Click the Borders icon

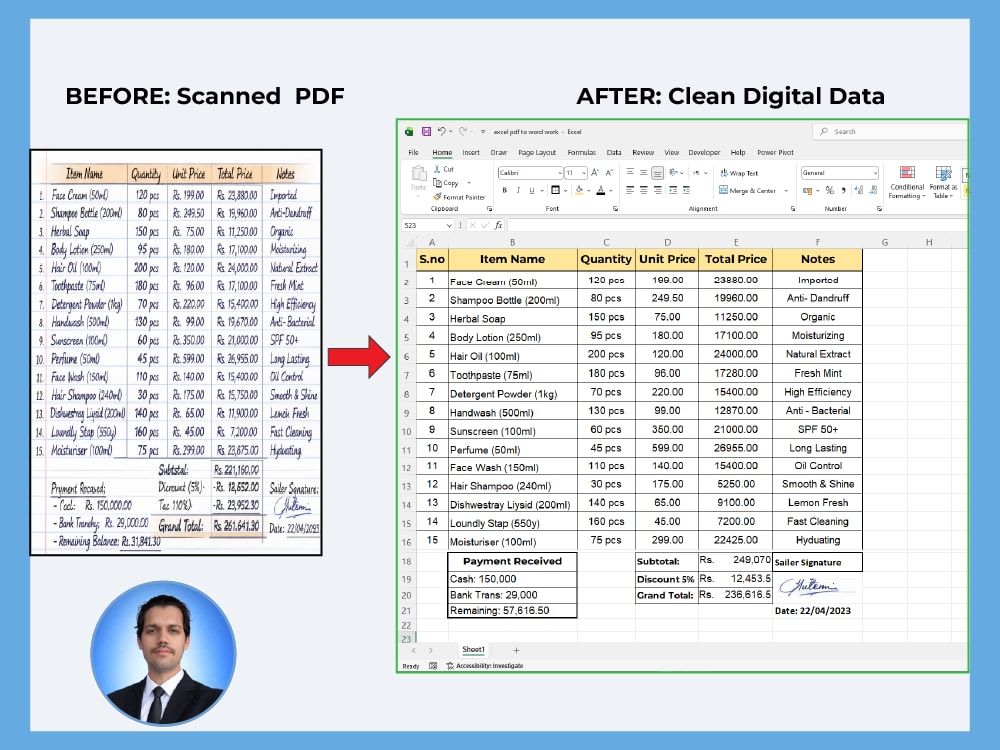pyautogui.click(x=555, y=190)
